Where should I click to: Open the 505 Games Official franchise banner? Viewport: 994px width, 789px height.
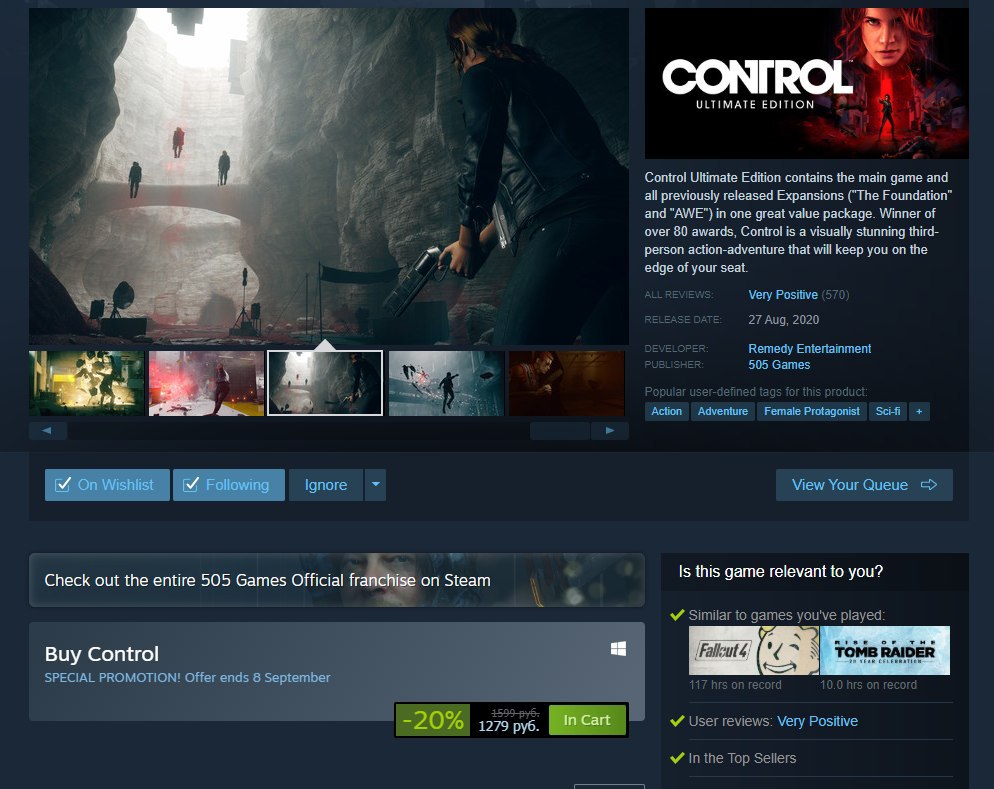tap(337, 580)
